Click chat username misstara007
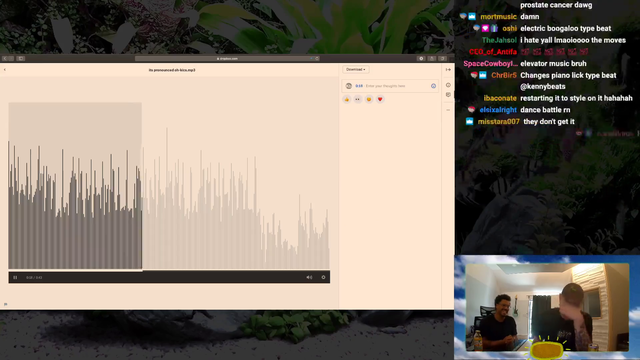The image size is (640, 360). [x=499, y=122]
